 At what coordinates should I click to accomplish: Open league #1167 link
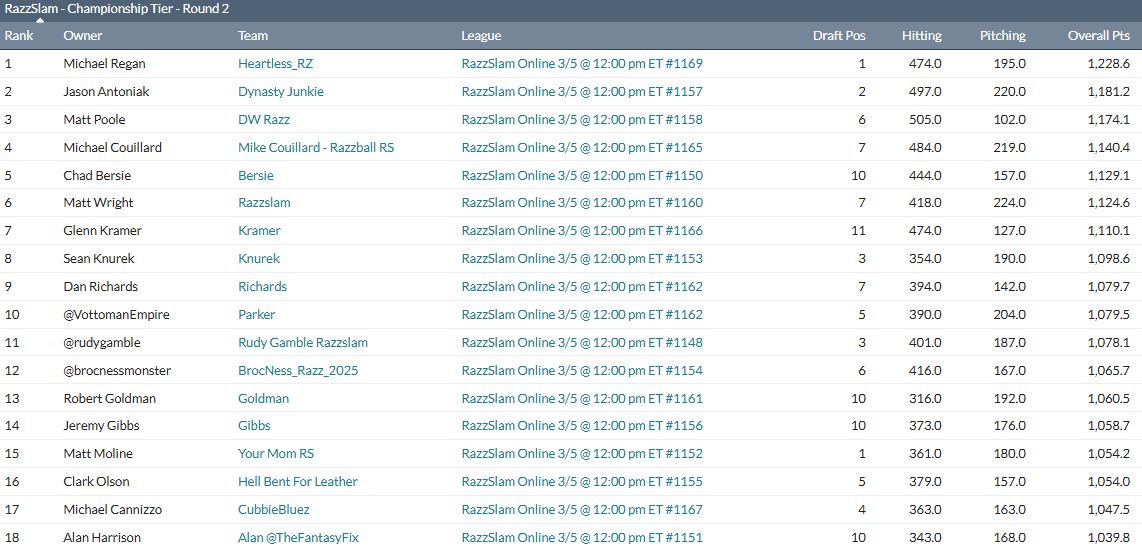point(582,509)
